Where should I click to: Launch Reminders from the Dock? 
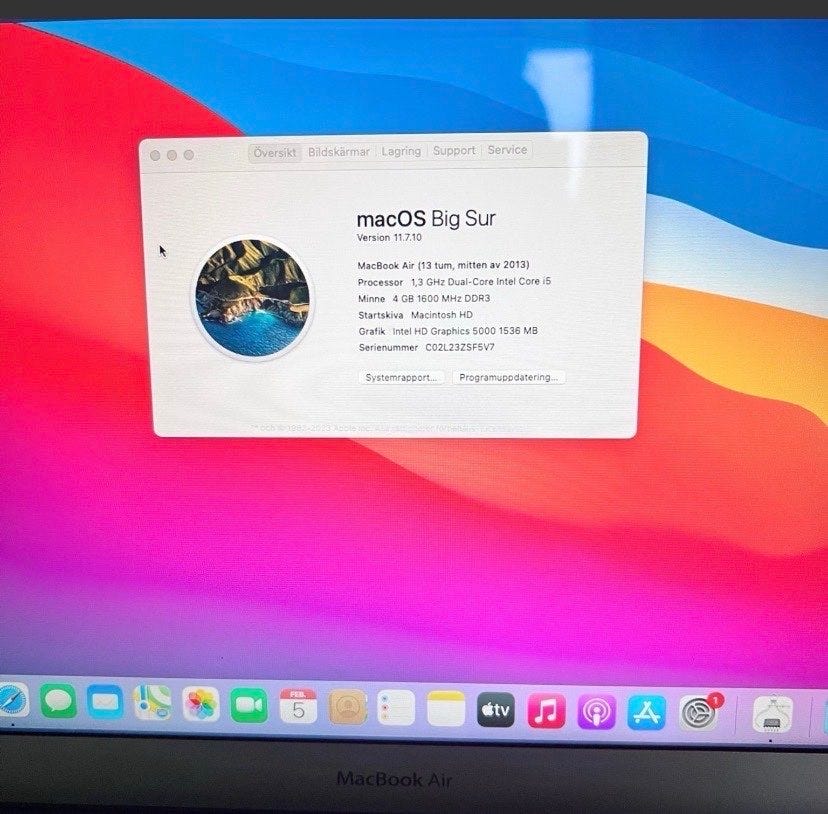pyautogui.click(x=396, y=708)
